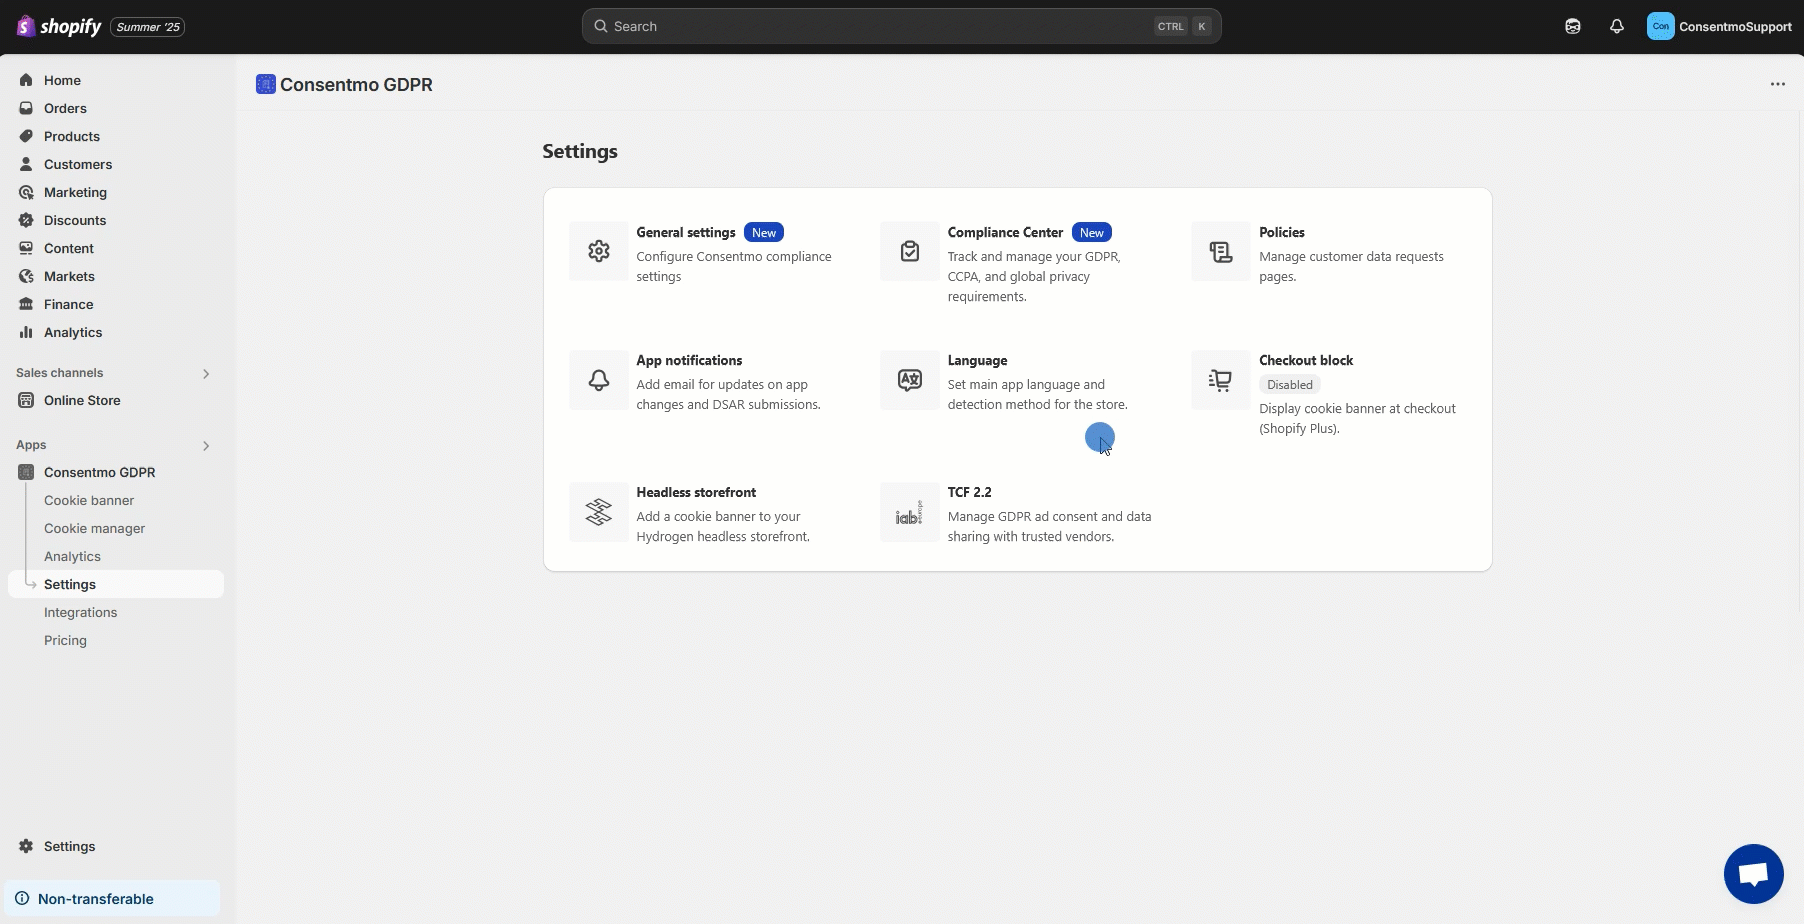Click the Consentmo GDPR app icon in sidebar

click(x=26, y=472)
